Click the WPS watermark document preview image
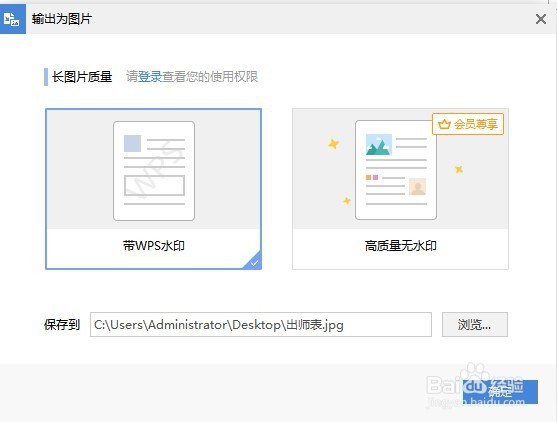Viewport: 557px width, 422px height. point(154,171)
